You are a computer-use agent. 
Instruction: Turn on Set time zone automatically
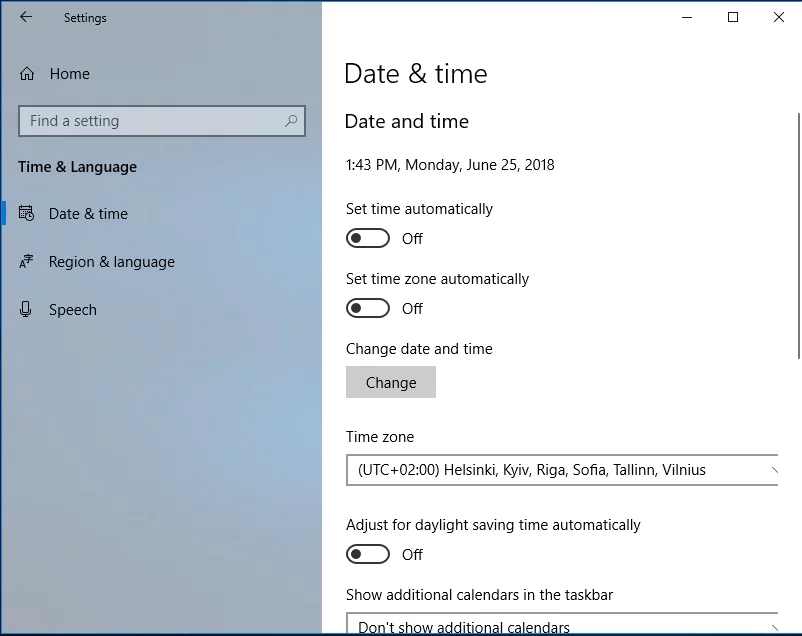click(367, 308)
